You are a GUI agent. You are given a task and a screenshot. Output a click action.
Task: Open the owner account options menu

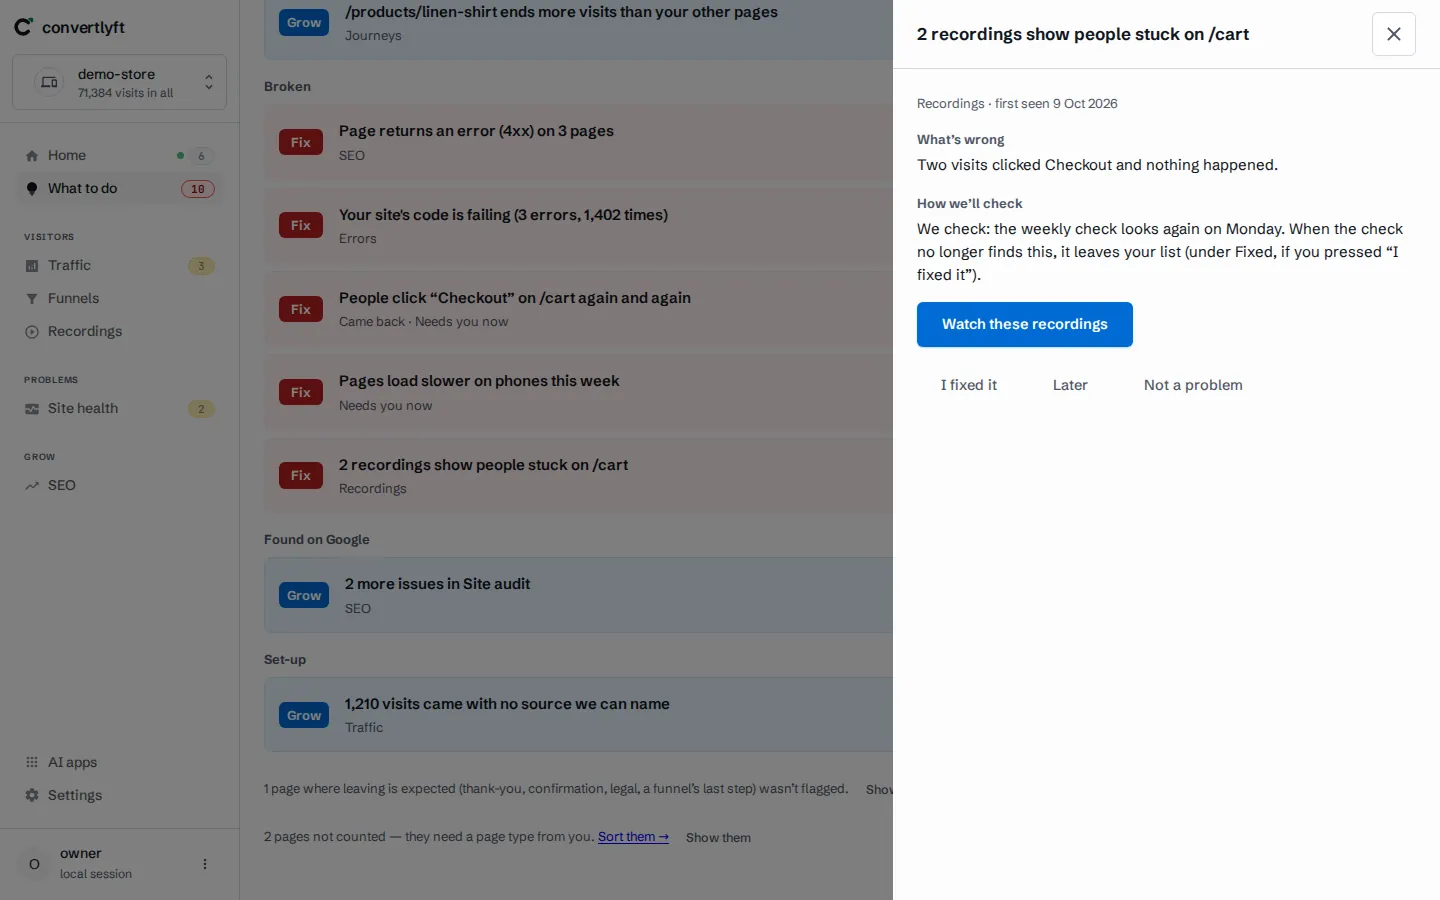205,864
